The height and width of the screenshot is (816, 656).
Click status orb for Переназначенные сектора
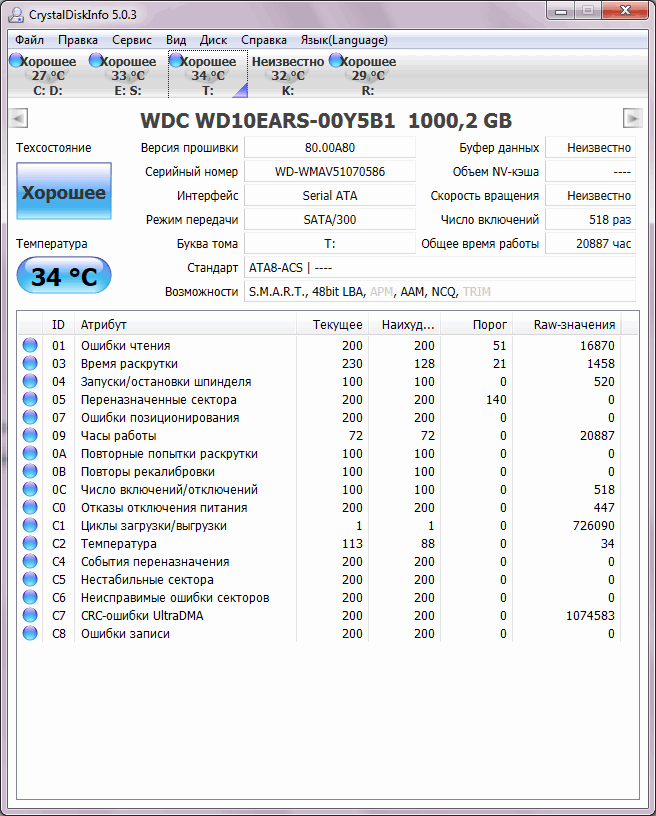click(x=30, y=399)
